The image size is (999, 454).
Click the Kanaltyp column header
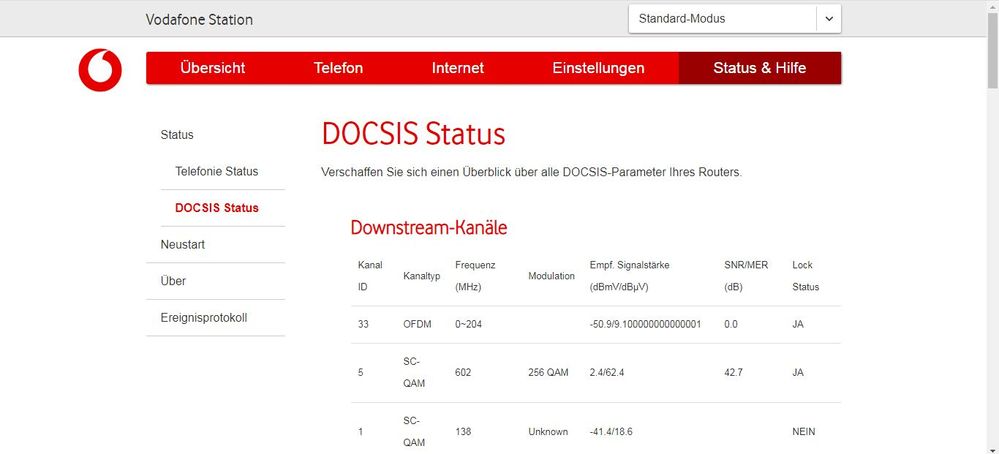[x=422, y=276]
